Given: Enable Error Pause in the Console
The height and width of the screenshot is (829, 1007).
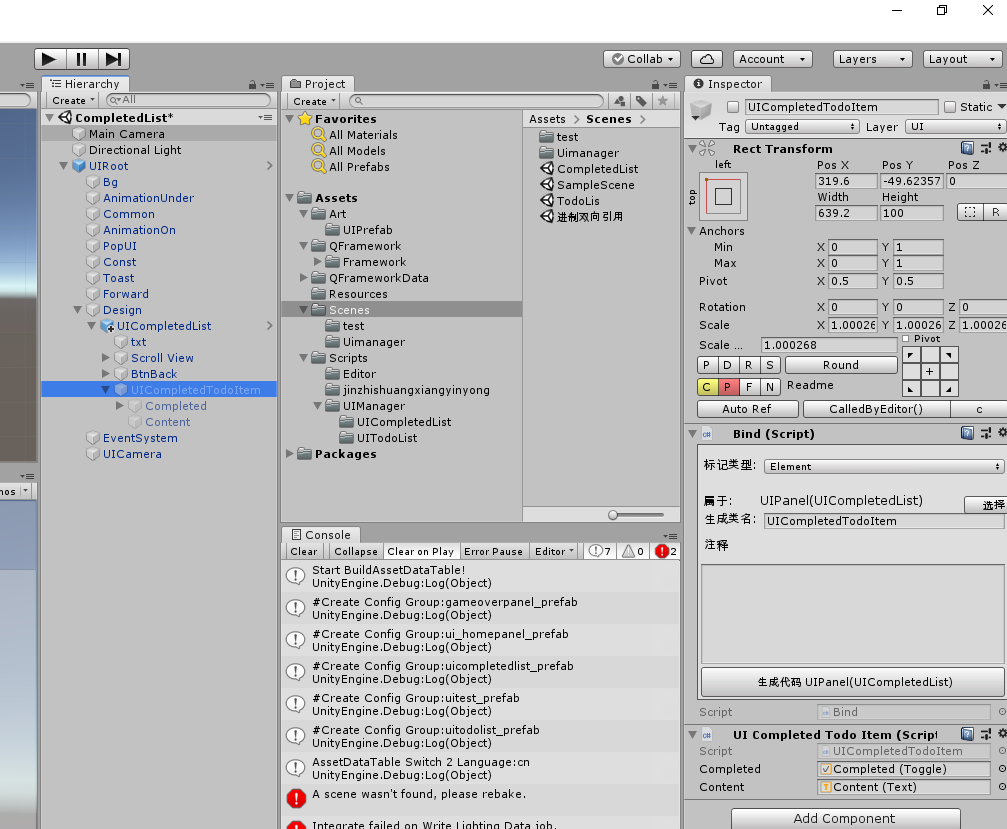Looking at the screenshot, I should [494, 550].
